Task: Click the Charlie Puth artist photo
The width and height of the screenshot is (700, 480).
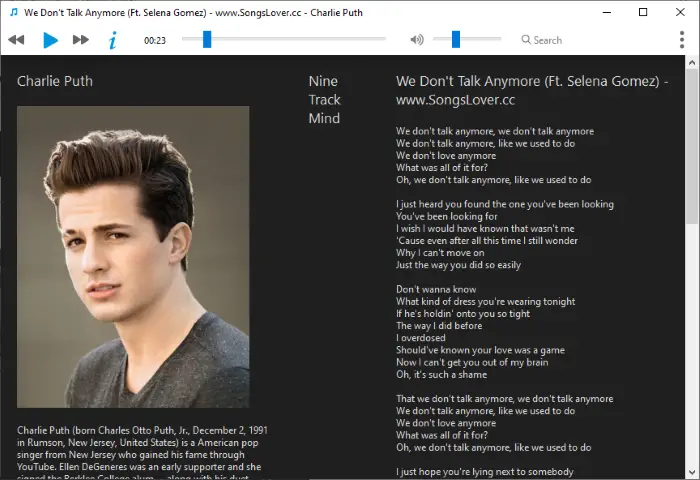Action: (133, 257)
